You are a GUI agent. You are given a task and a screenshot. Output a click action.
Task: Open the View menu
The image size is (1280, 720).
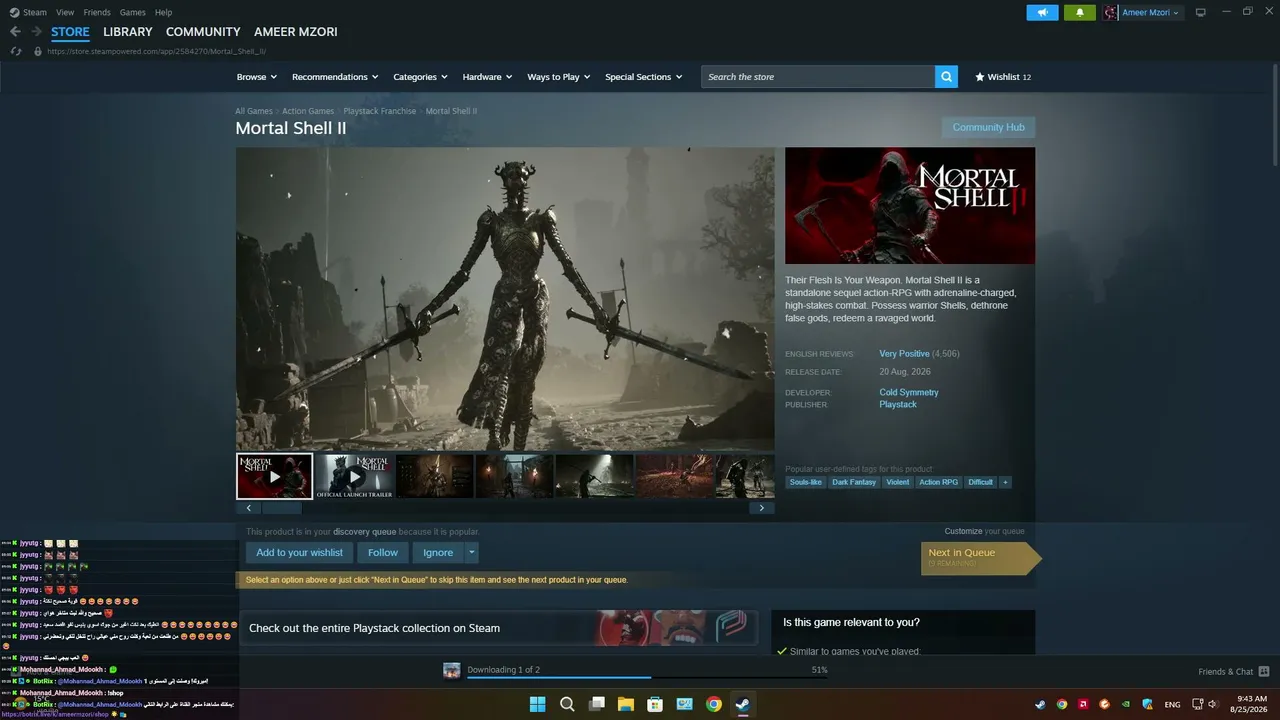pyautogui.click(x=66, y=12)
